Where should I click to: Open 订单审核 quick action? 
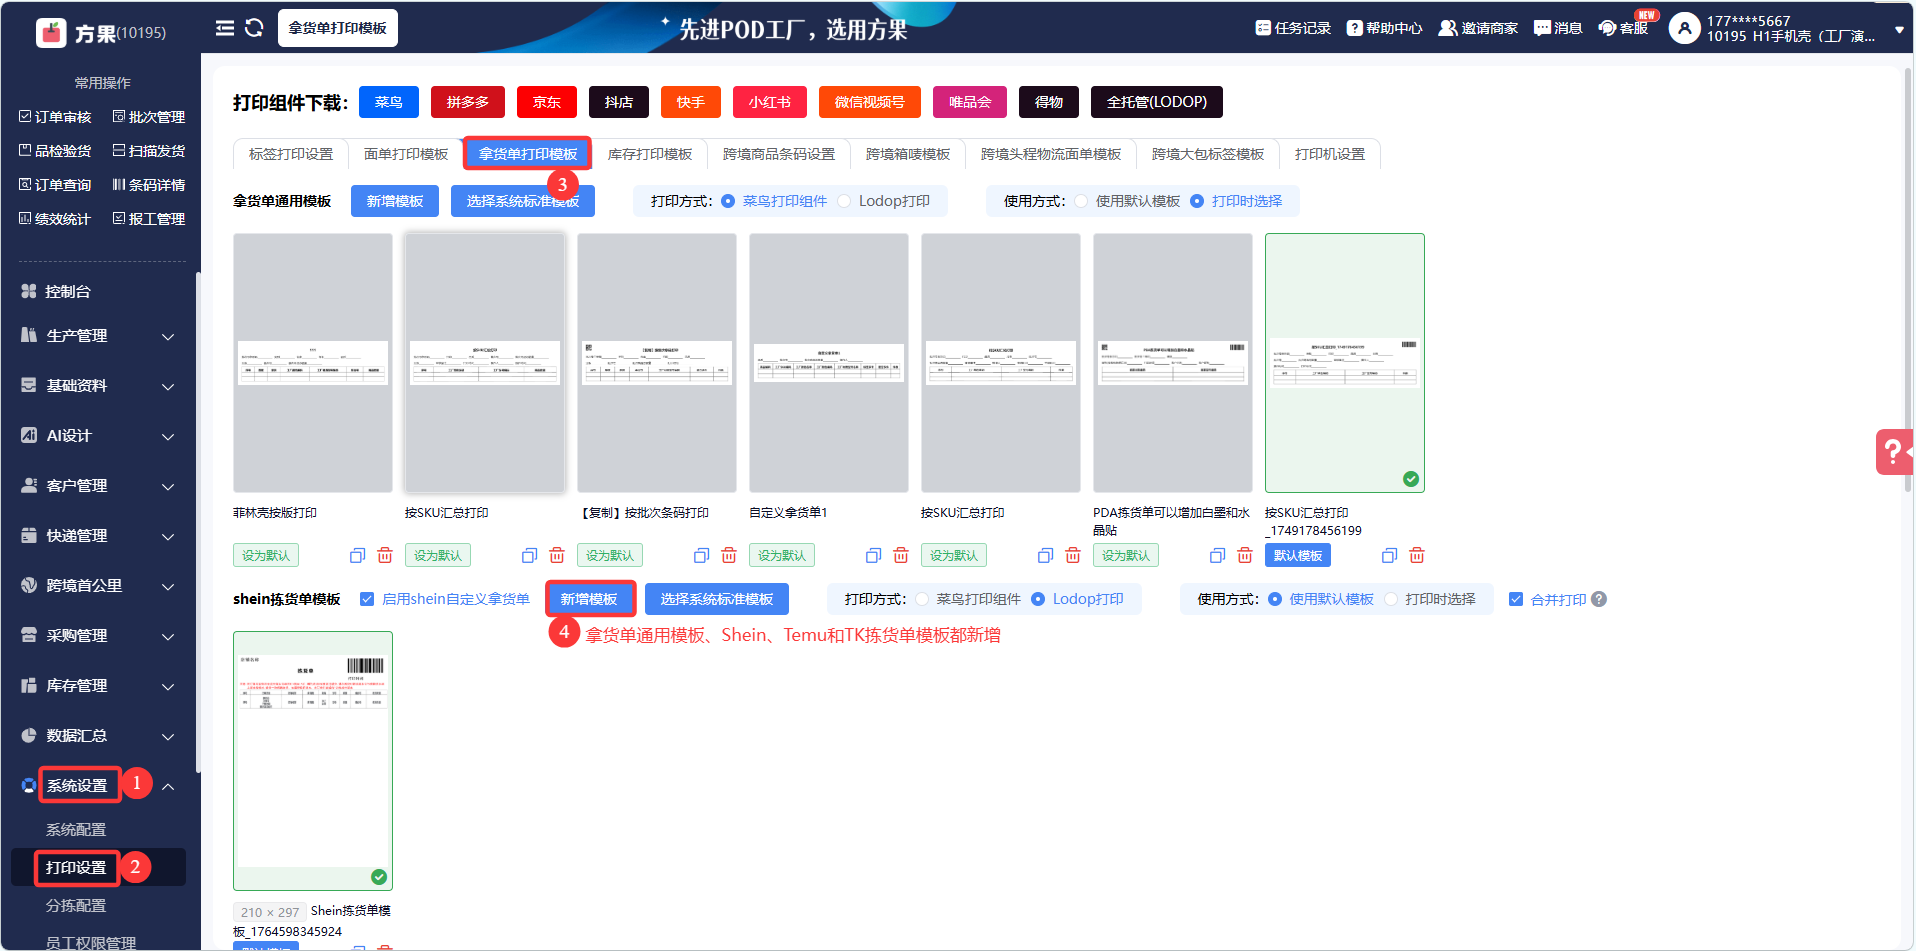pyautogui.click(x=55, y=117)
